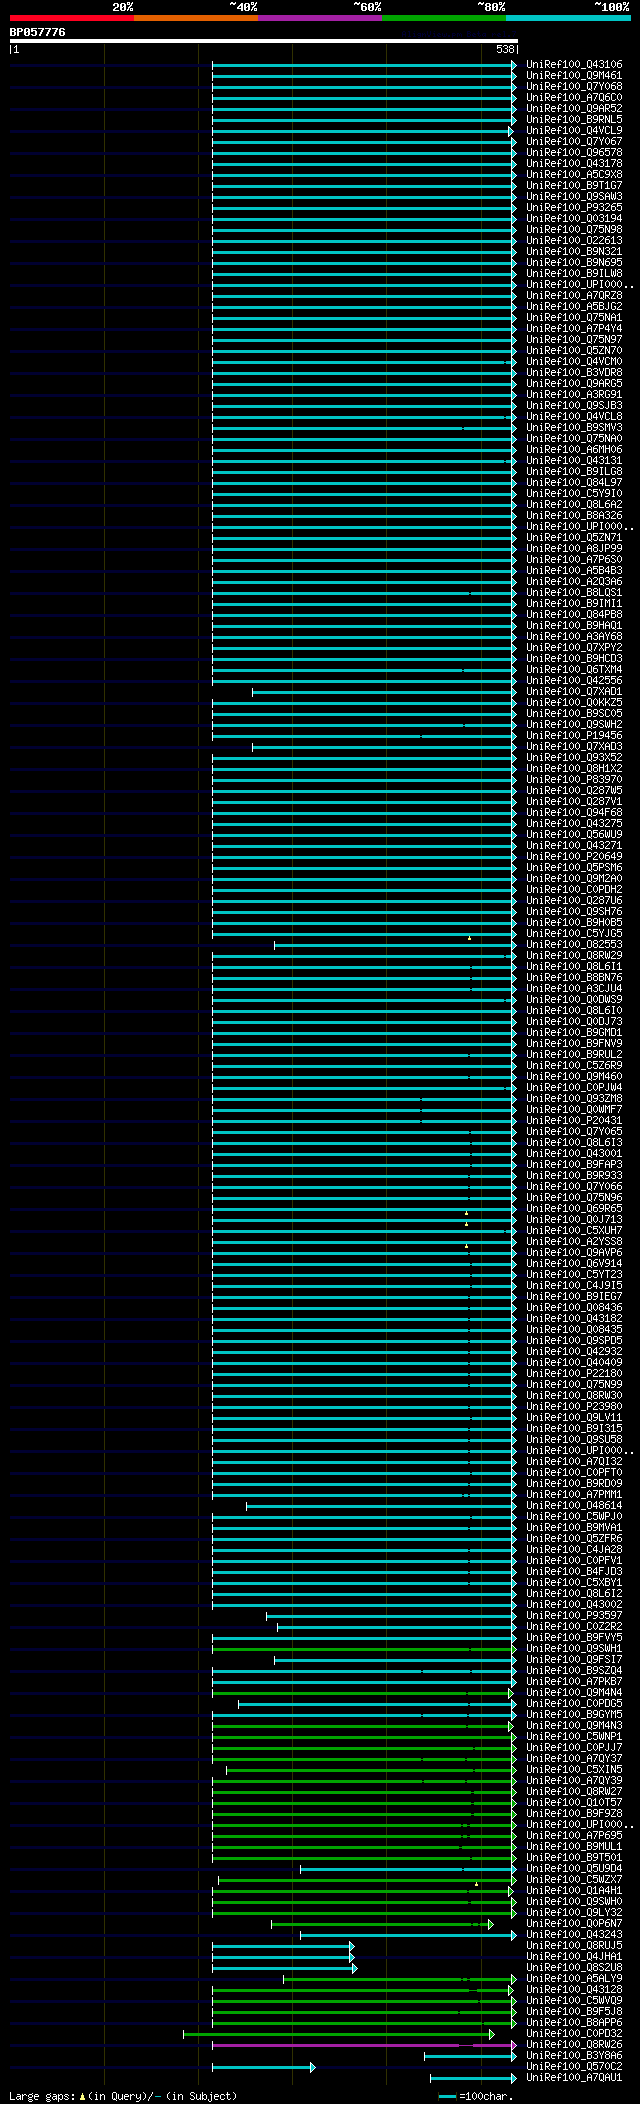This screenshot has width=640, height=2104.
Task: Select the cyan ~100% identity legend segment
Action: point(568,18)
